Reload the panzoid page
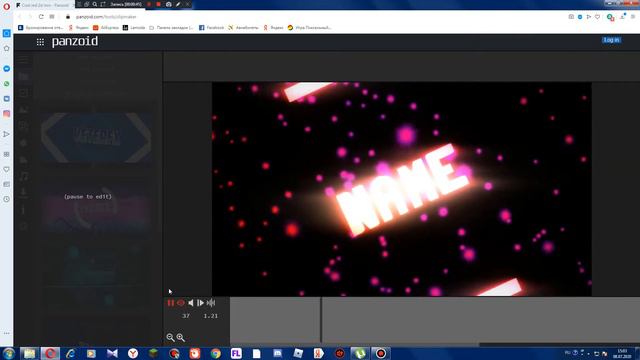Screen dimensions: 640x360 (41, 17)
